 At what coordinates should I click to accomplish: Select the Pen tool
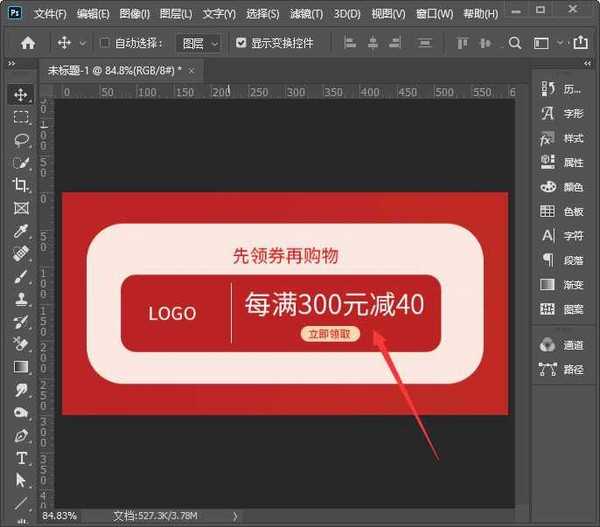pyautogui.click(x=21, y=436)
